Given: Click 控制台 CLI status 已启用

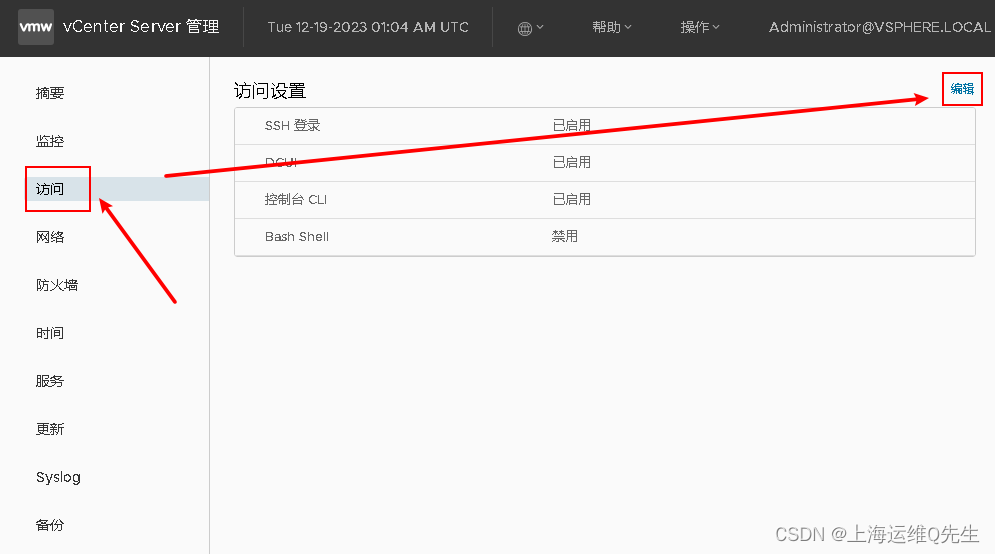Looking at the screenshot, I should (x=572, y=199).
